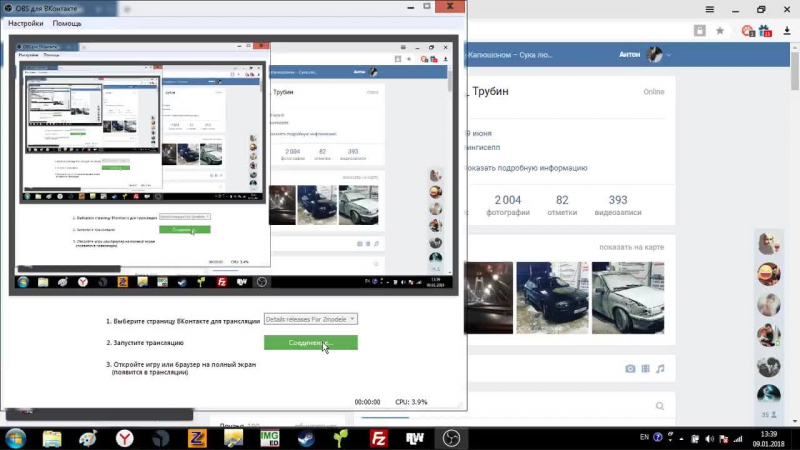Open Steam from the taskbar
The image size is (800, 450).
pyautogui.click(x=306, y=438)
